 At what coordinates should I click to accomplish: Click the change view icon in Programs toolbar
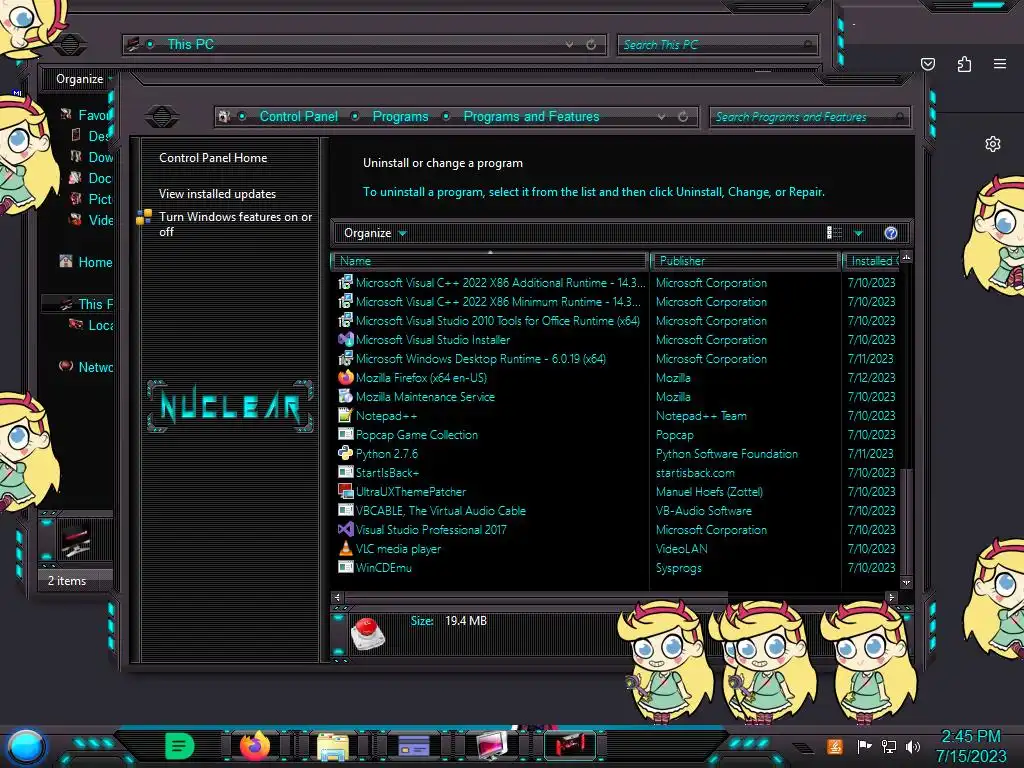click(834, 233)
